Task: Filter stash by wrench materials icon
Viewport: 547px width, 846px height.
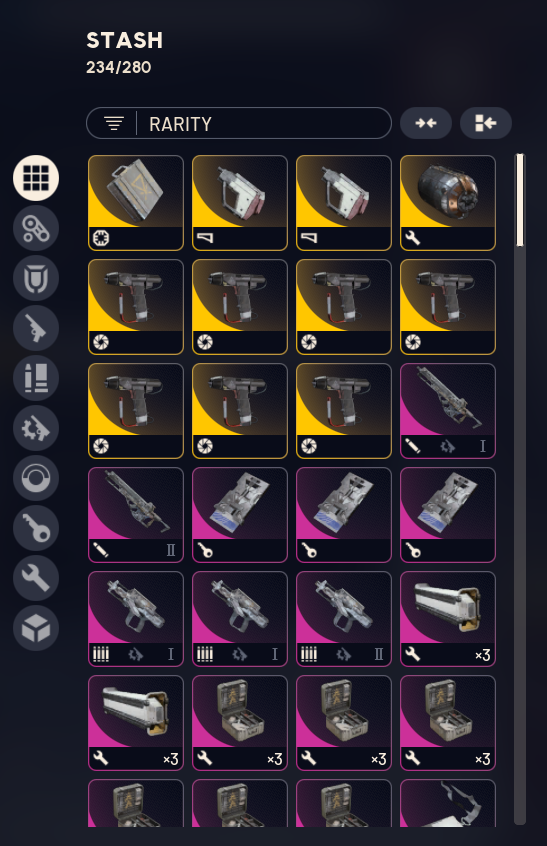Action: coord(36,578)
